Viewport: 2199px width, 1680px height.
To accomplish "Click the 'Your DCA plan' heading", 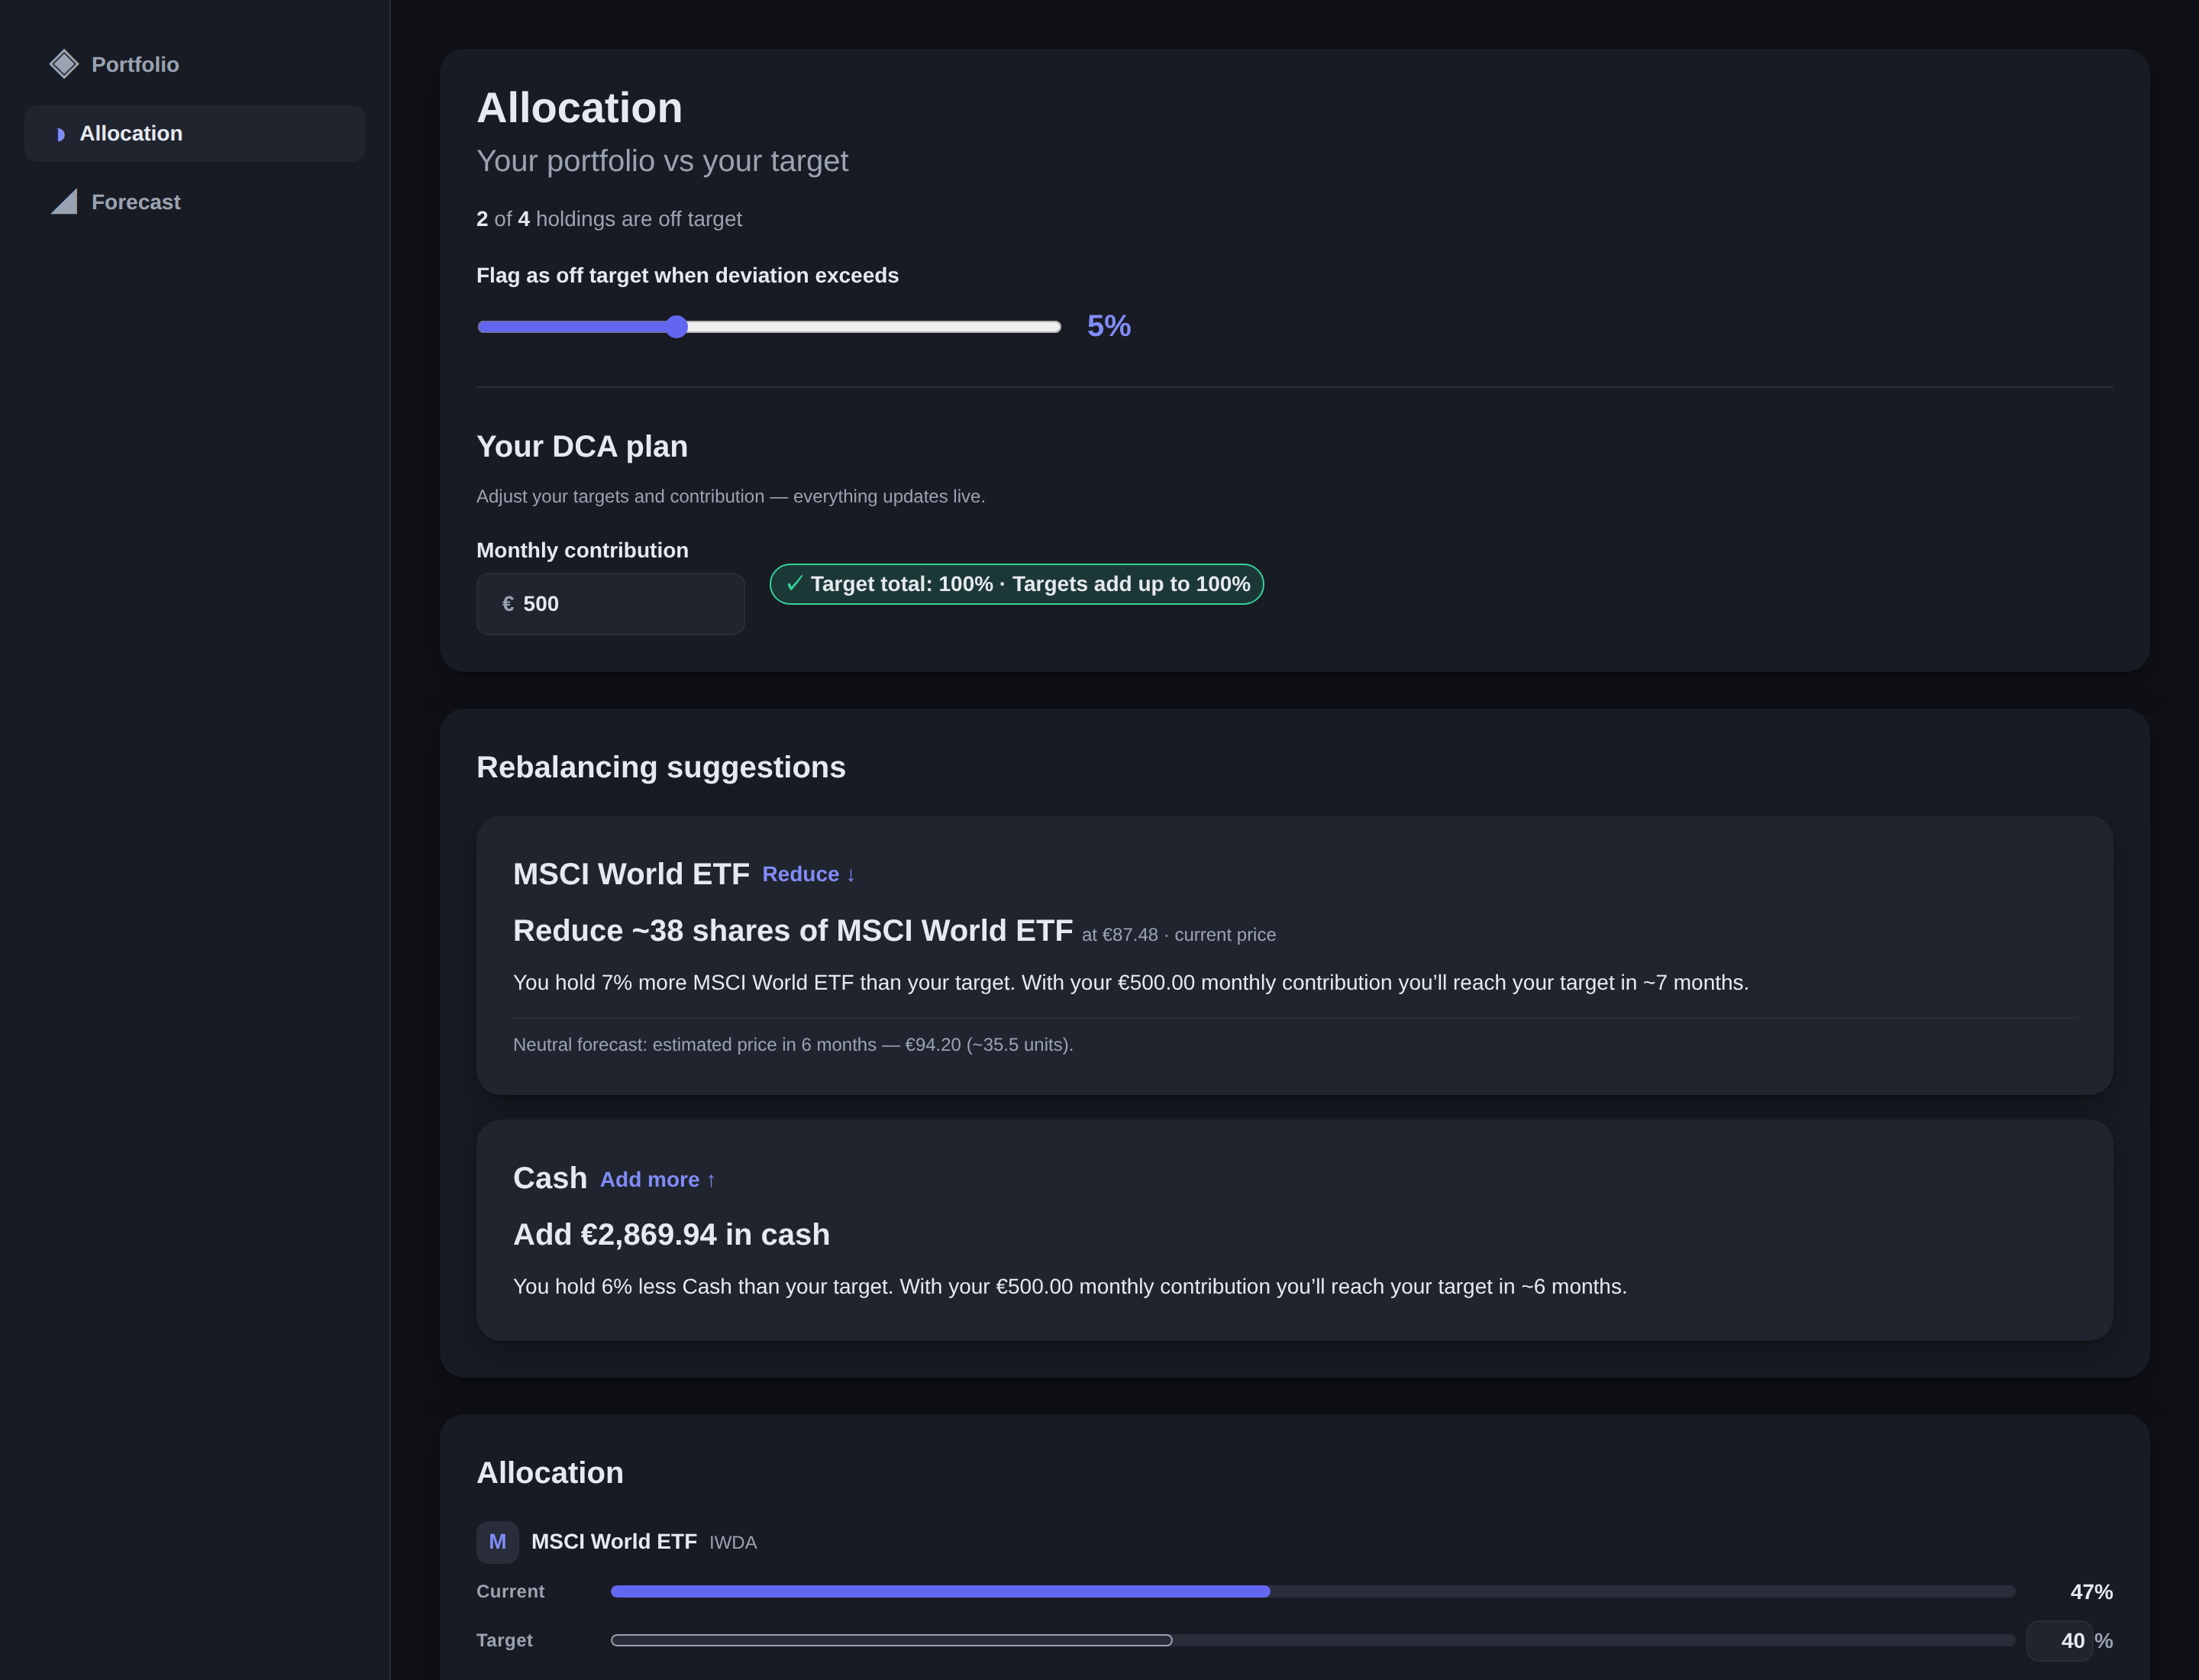I will point(582,446).
